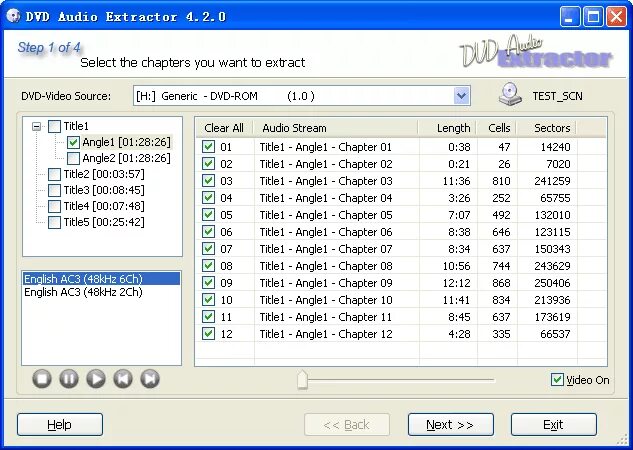Click the preview position slider thumb

[x=302, y=380]
